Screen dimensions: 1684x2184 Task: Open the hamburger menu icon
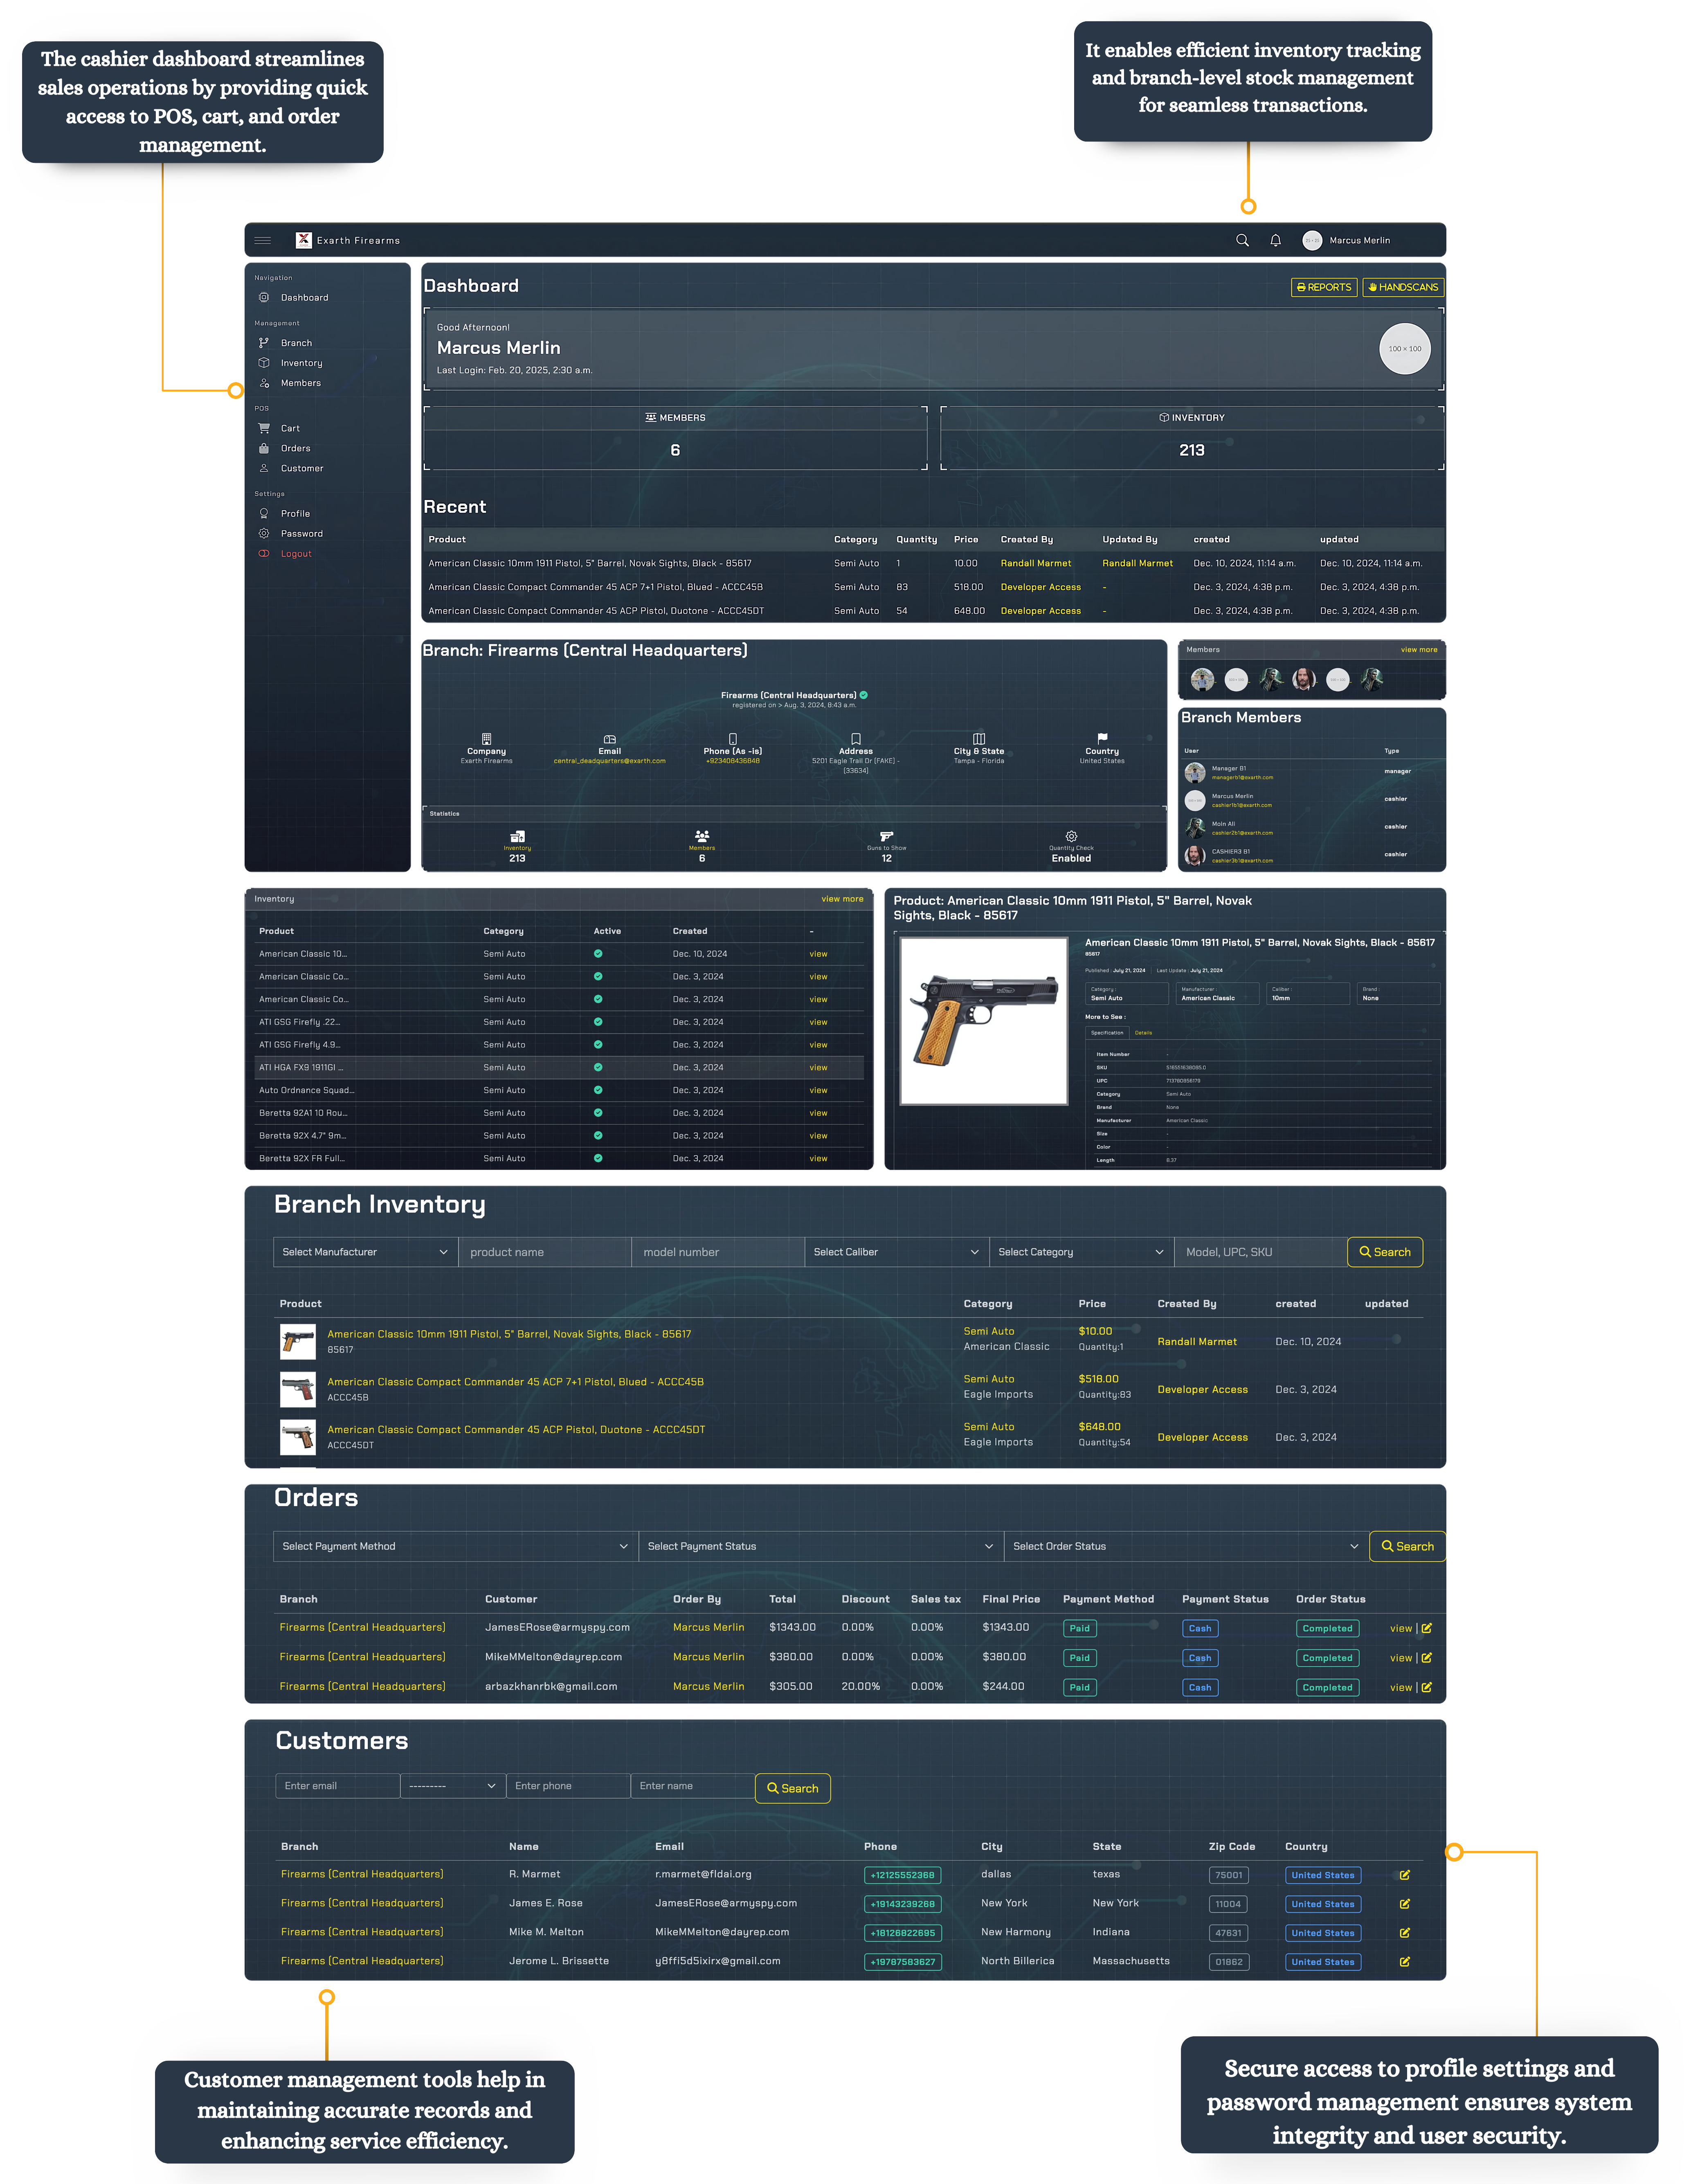pos(263,240)
